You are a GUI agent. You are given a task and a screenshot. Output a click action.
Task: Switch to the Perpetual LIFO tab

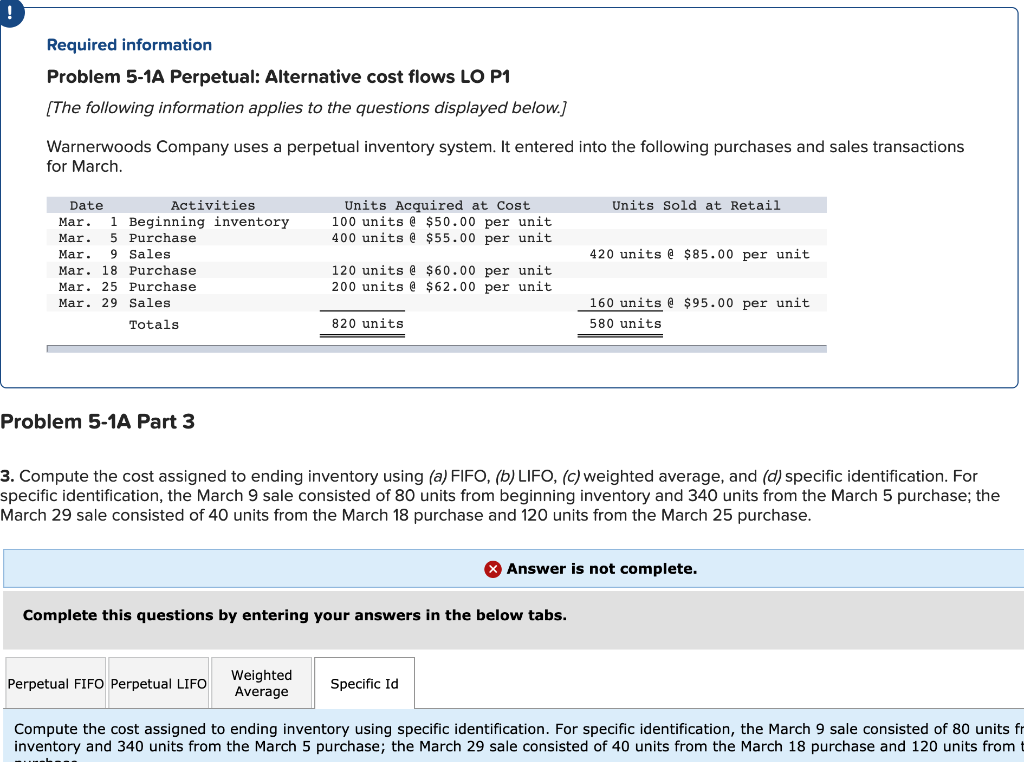158,683
